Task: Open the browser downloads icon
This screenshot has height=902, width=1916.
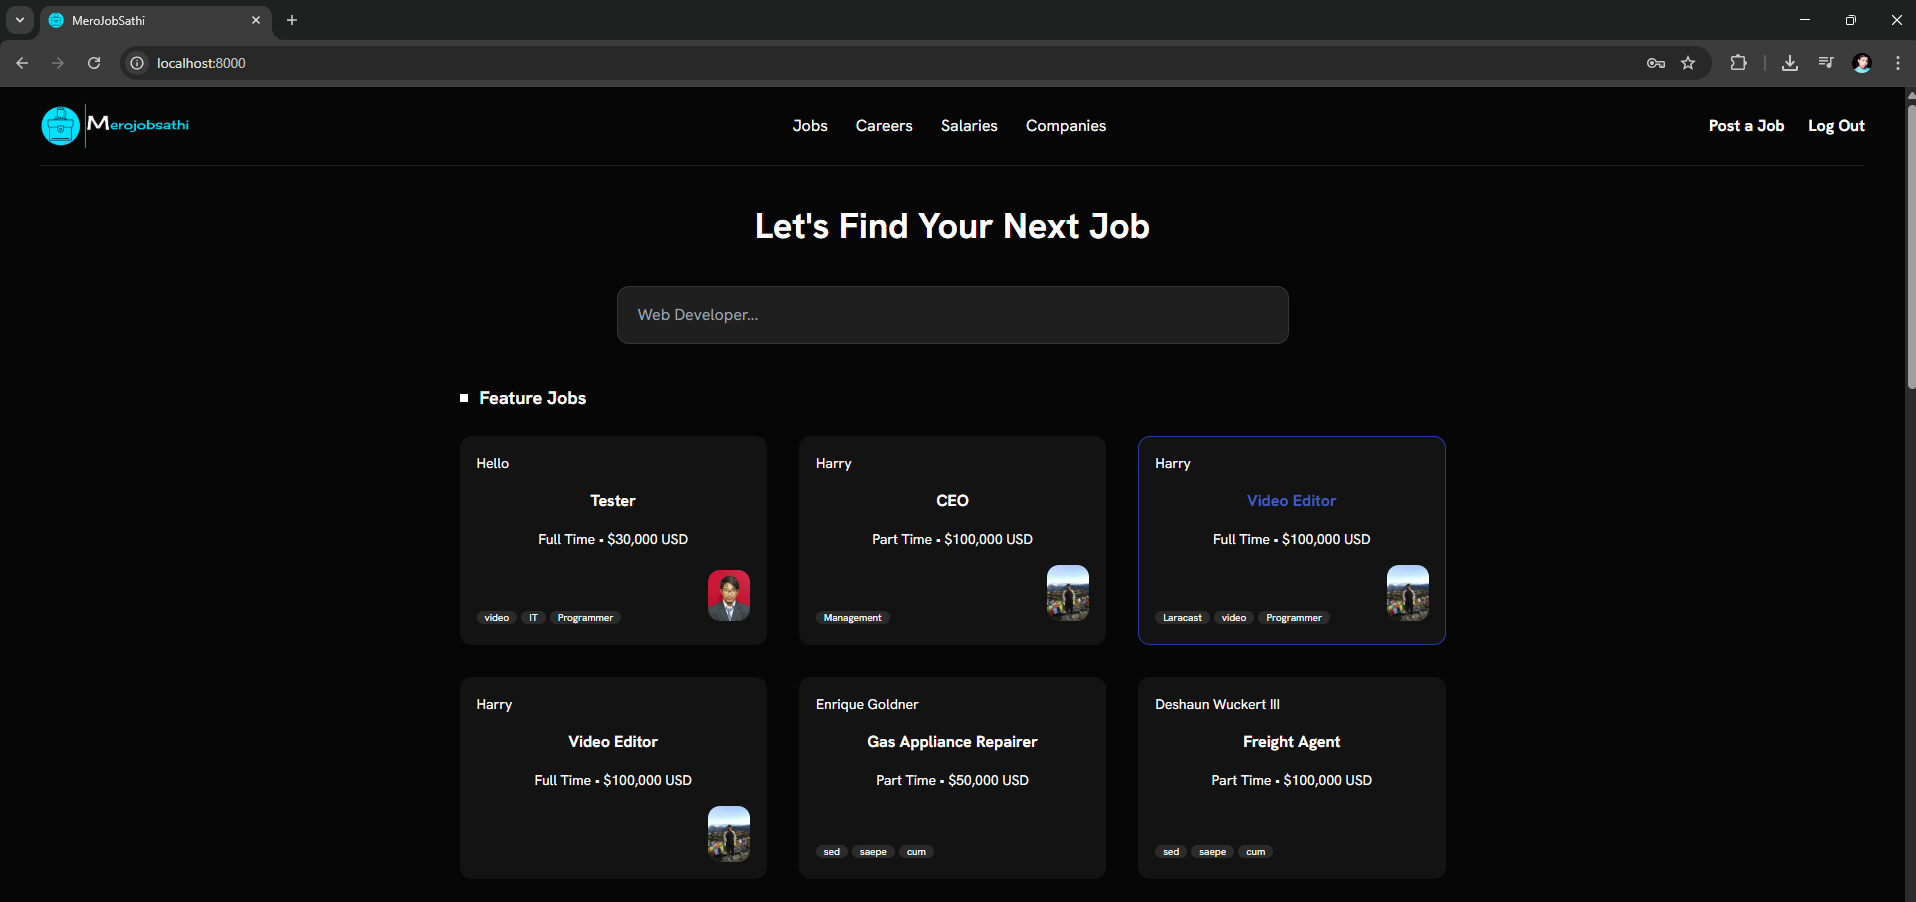Action: (x=1790, y=63)
